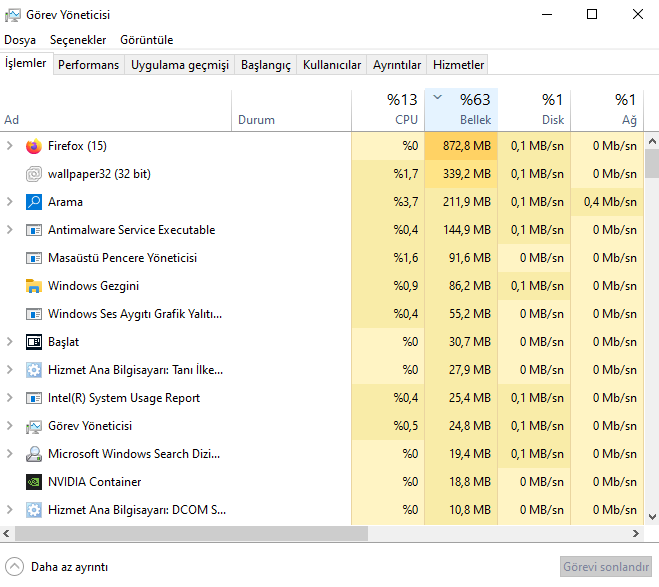Screen dimensions: 659x587
Task: Expand the Arama process group
Action: (10, 202)
